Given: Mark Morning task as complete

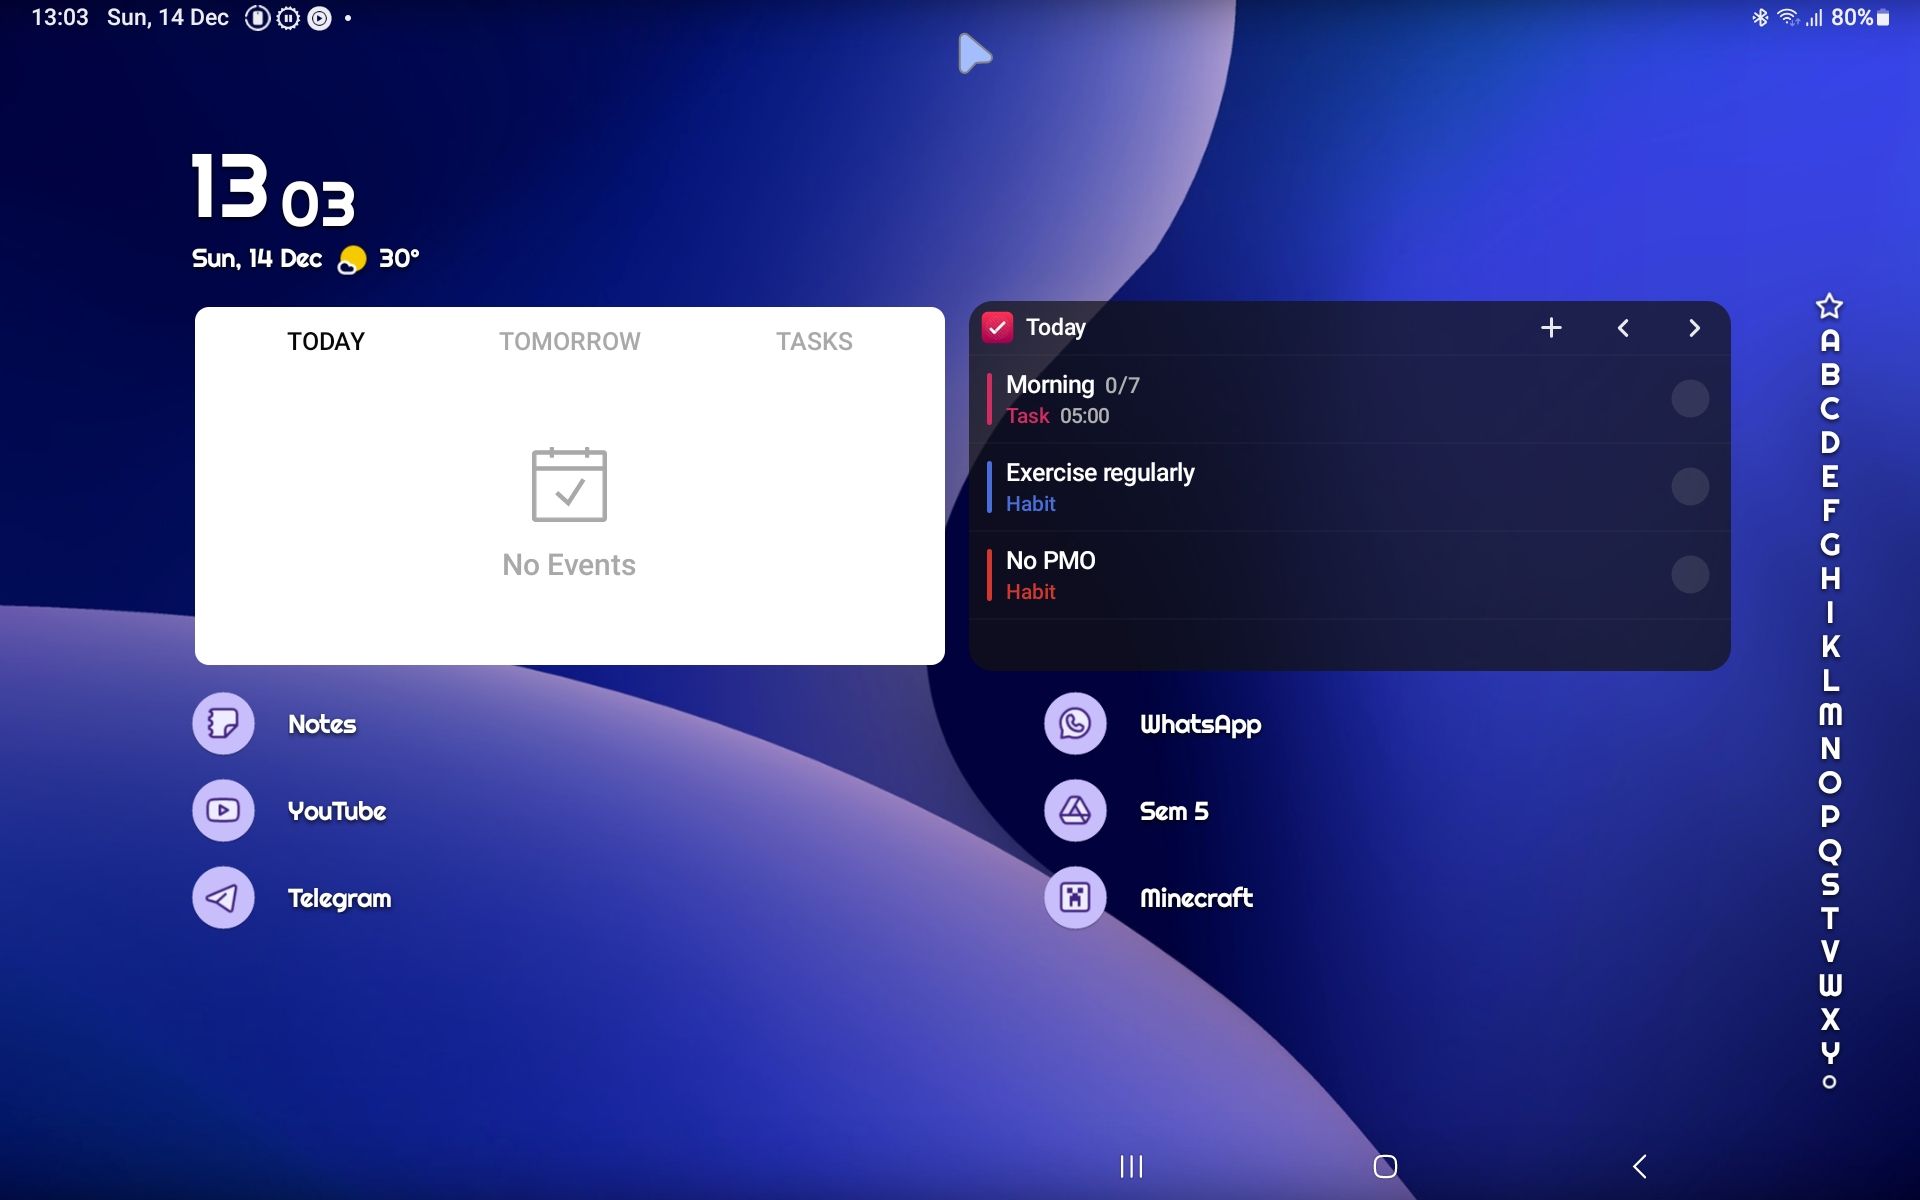Looking at the screenshot, I should 1690,399.
